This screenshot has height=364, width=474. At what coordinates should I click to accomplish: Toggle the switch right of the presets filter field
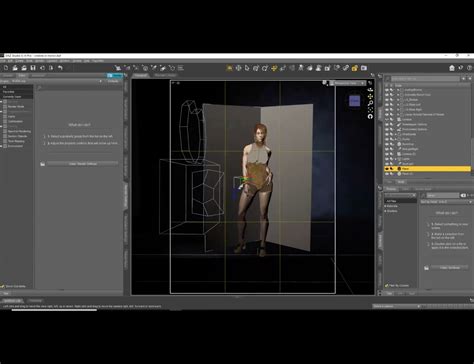click(463, 195)
